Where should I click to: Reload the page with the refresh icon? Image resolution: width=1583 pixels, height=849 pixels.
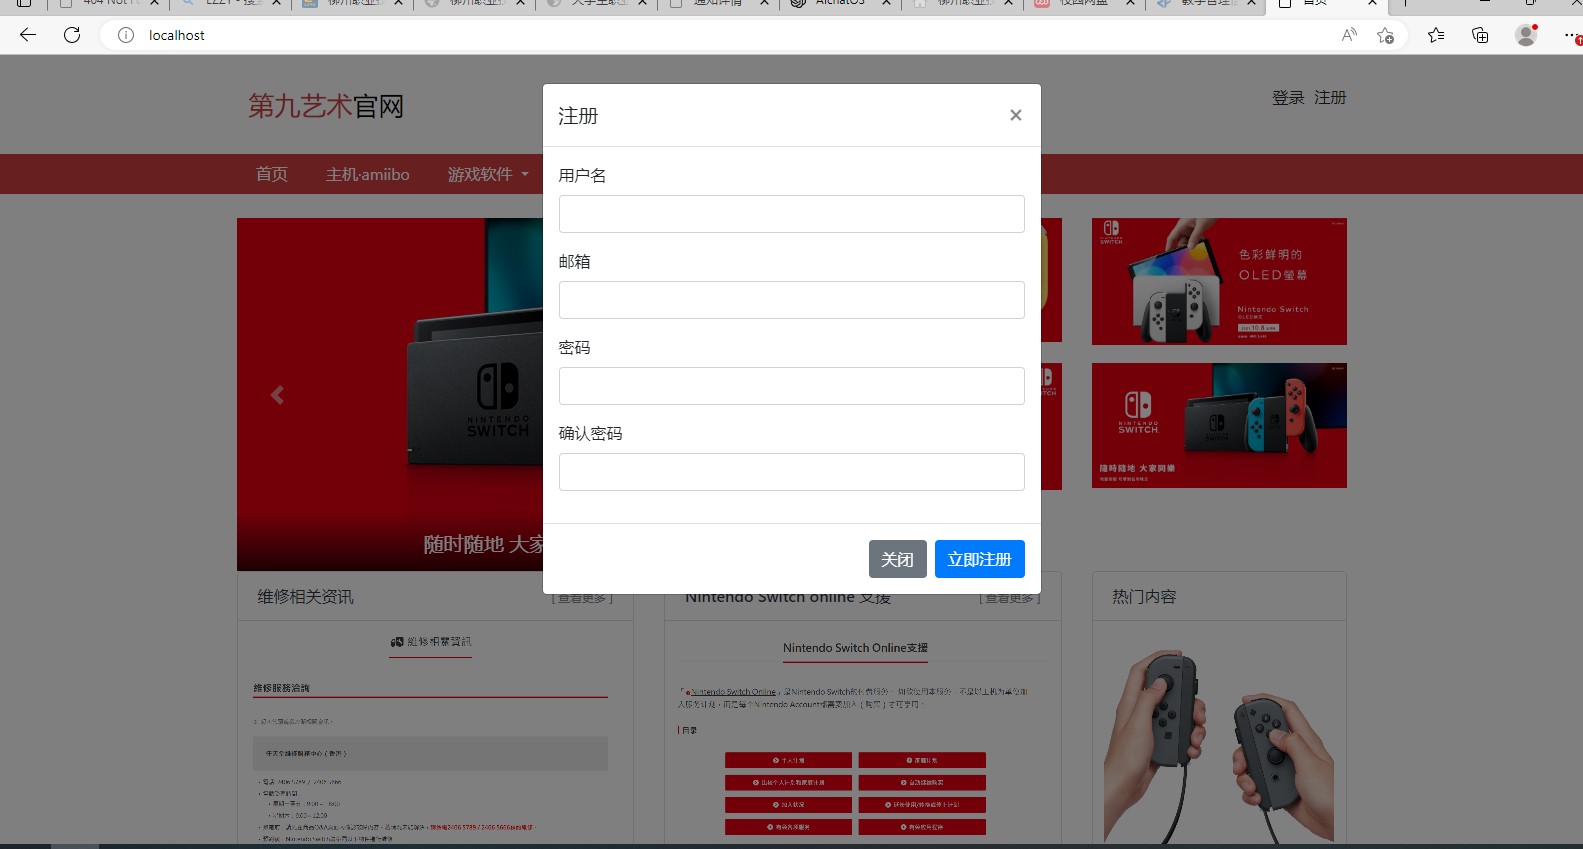click(x=72, y=35)
